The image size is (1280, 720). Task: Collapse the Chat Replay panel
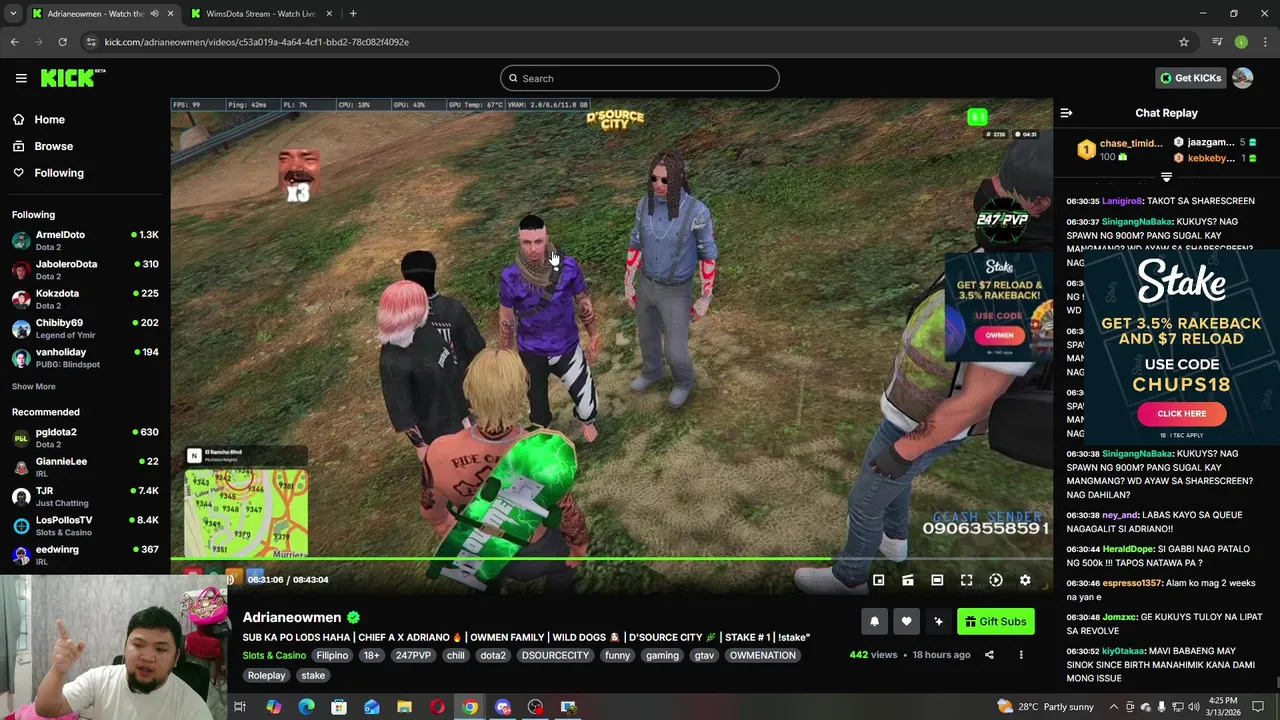[1066, 113]
